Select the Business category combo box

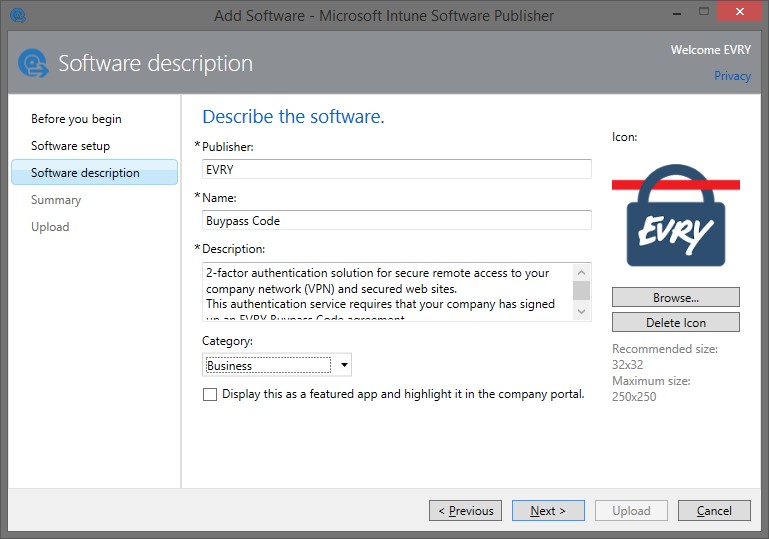(x=277, y=365)
